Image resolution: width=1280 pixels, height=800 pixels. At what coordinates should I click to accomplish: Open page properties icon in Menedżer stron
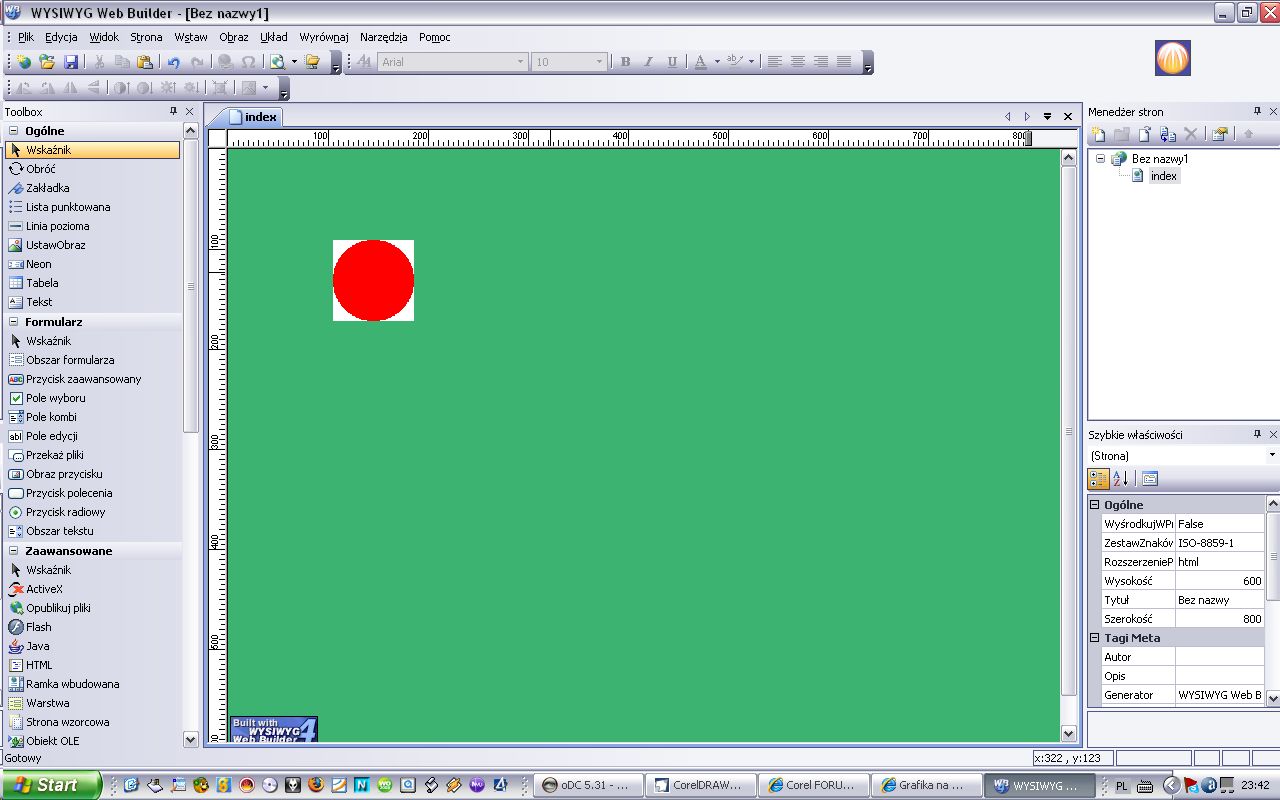[x=1219, y=134]
